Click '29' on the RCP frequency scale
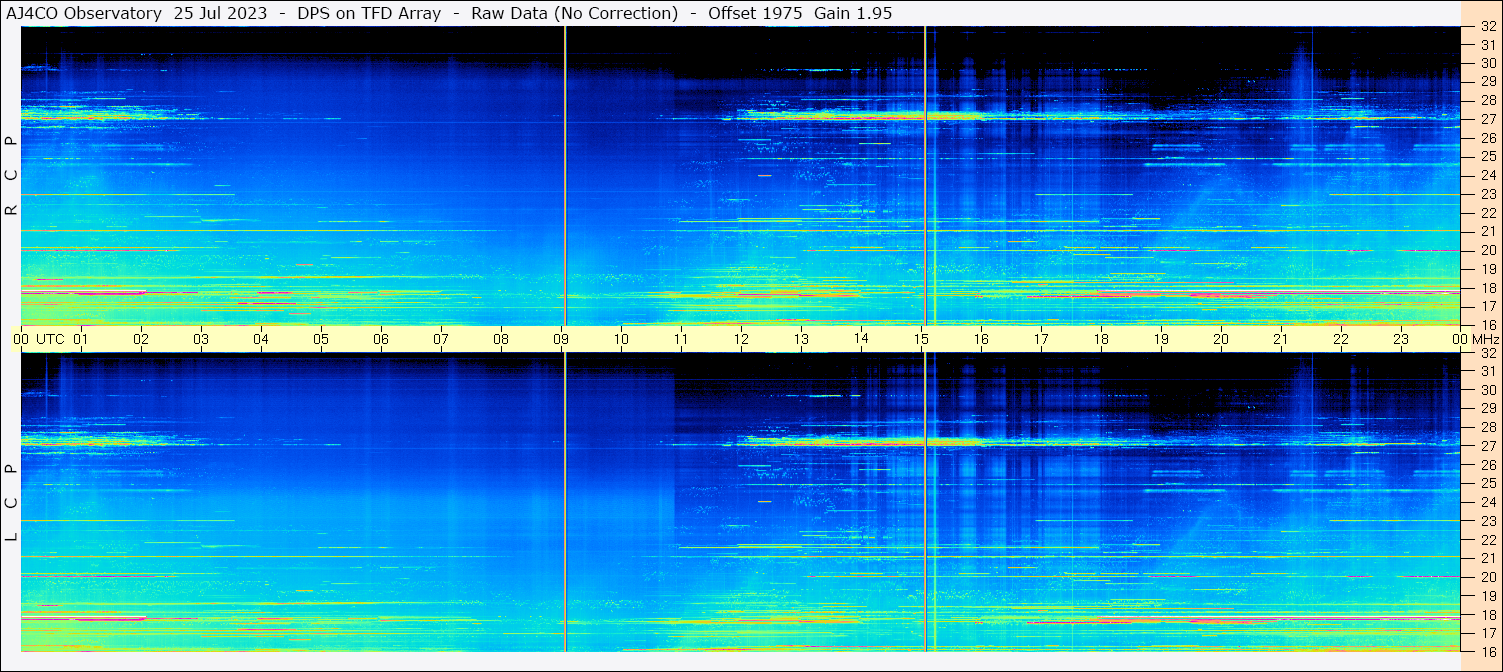Screen dimensions: 1503x672 click(x=1488, y=82)
